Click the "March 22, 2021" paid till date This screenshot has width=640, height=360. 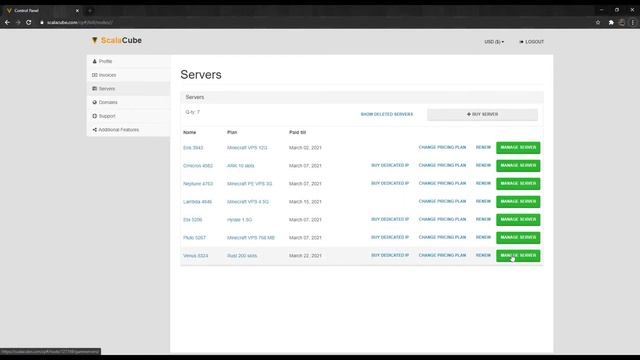click(x=305, y=256)
